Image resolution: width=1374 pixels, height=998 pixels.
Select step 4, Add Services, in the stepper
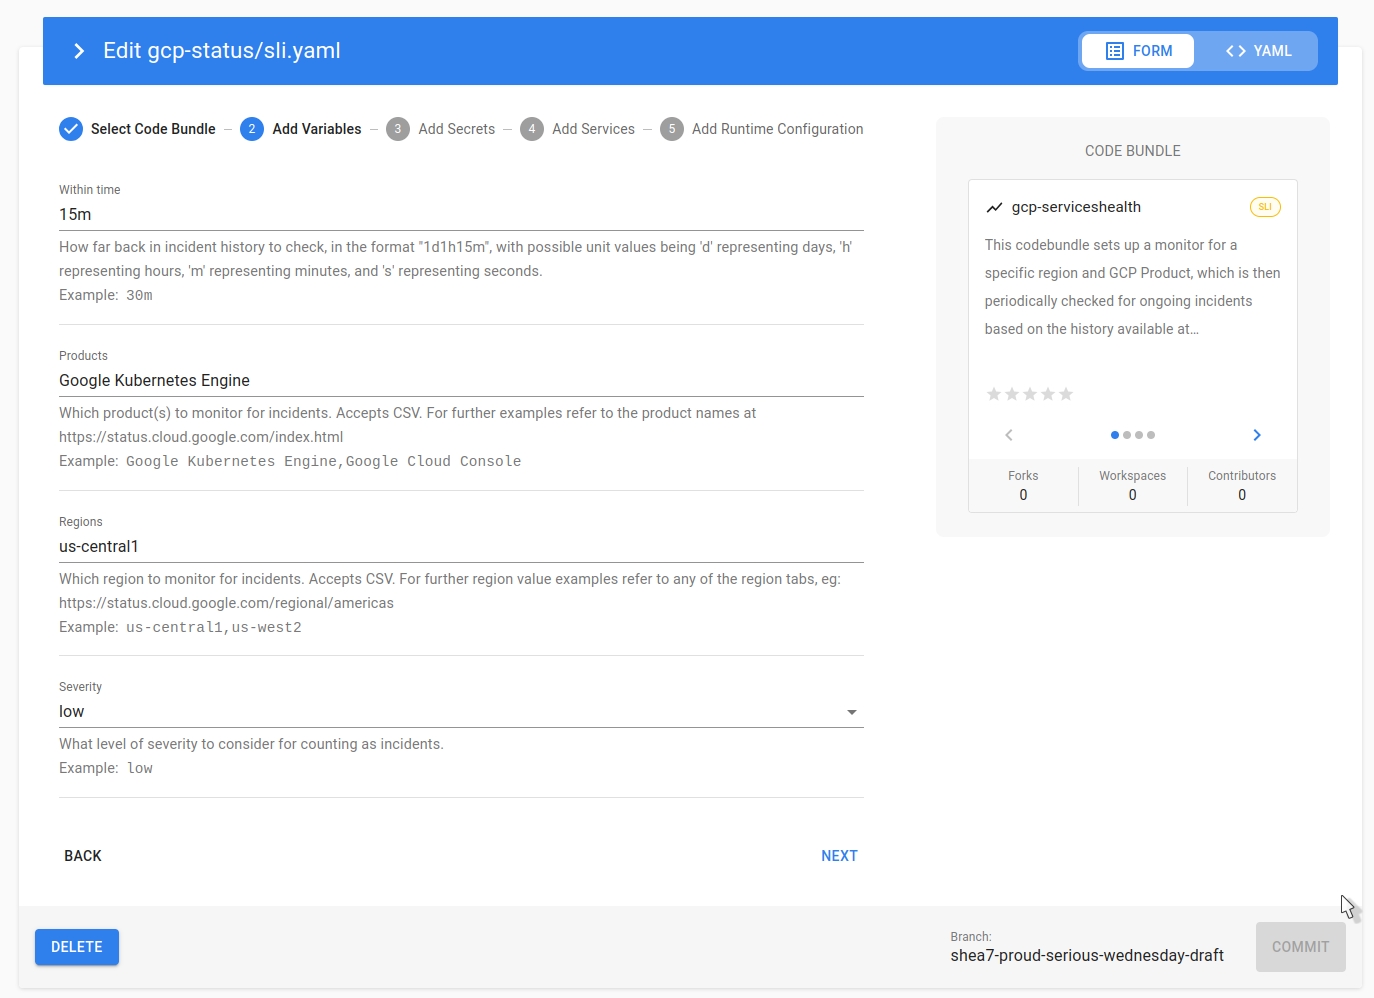pos(532,129)
